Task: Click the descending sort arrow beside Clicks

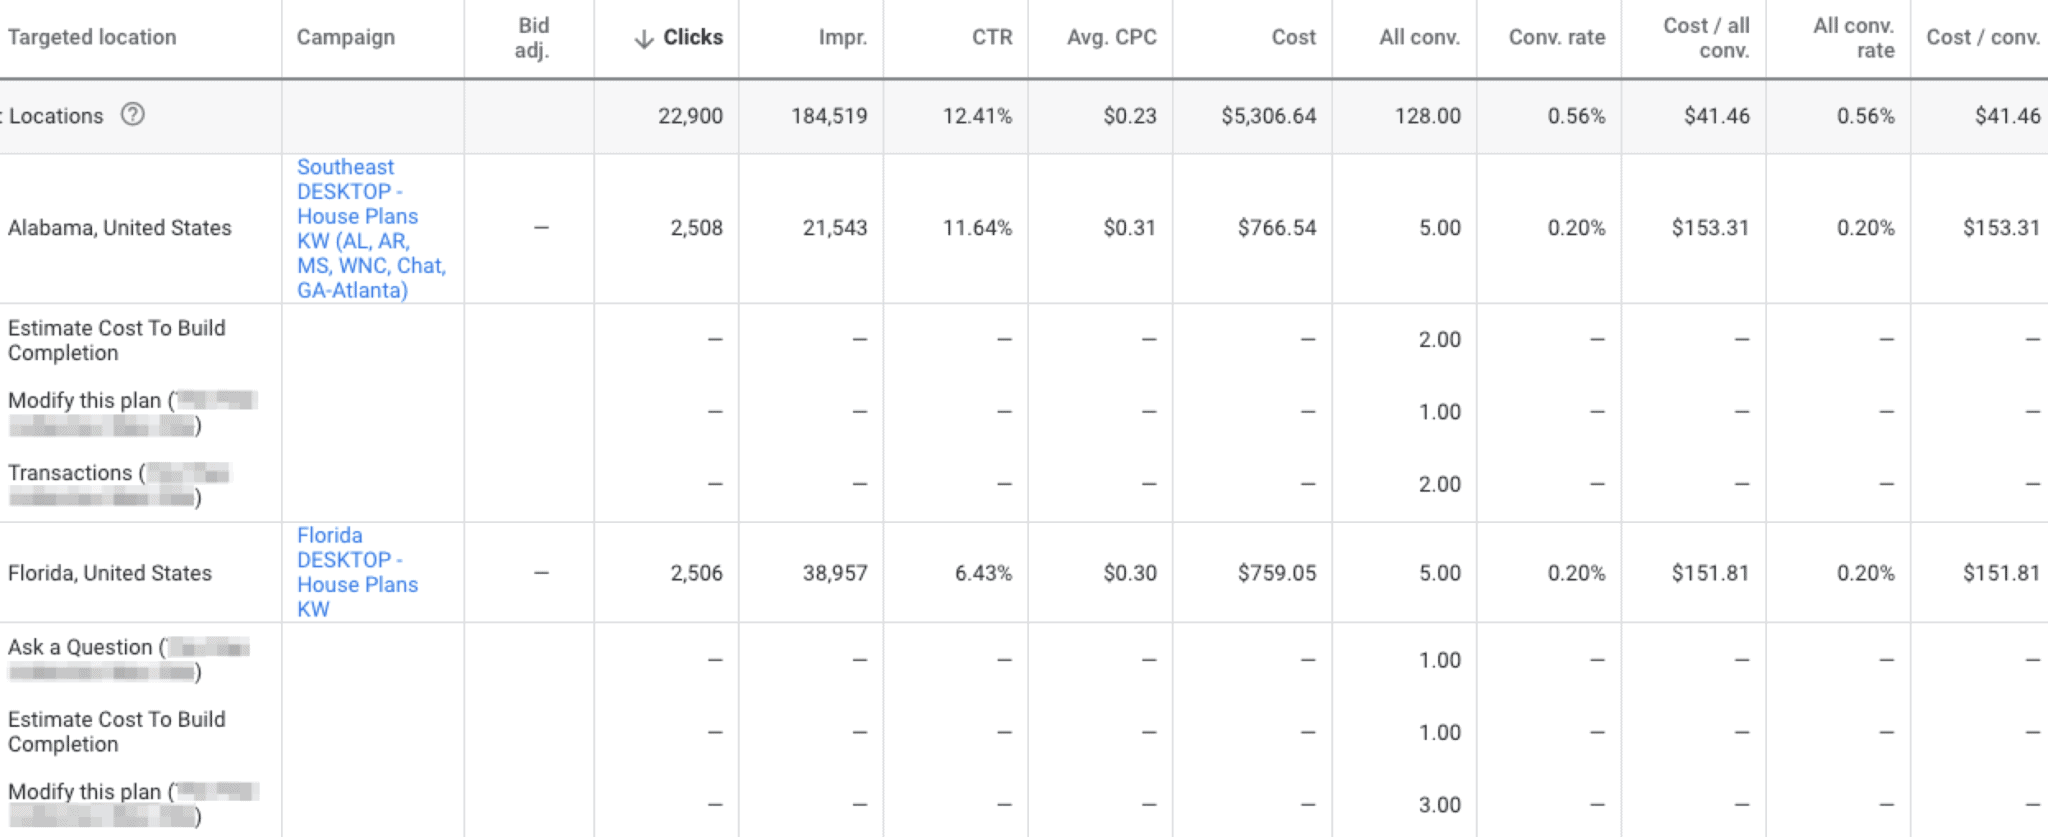Action: tap(644, 37)
